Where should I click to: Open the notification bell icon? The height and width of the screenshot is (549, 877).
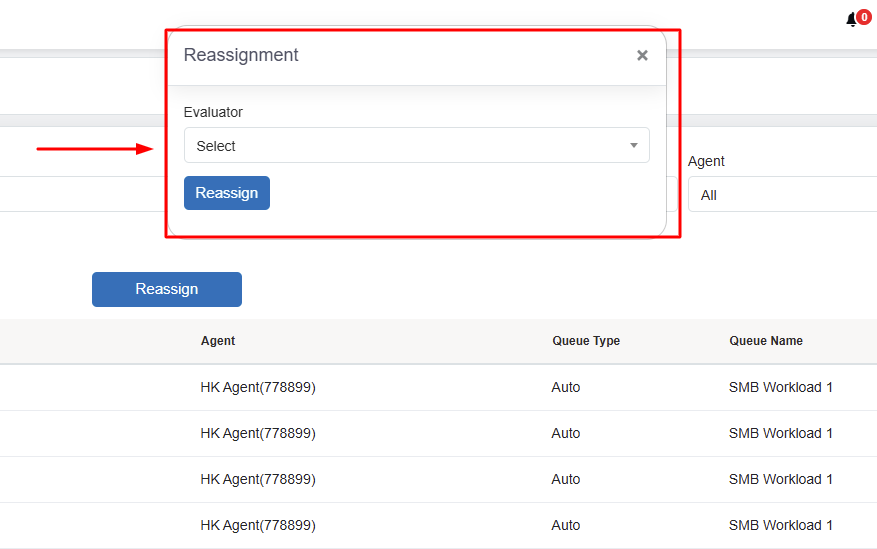click(852, 20)
